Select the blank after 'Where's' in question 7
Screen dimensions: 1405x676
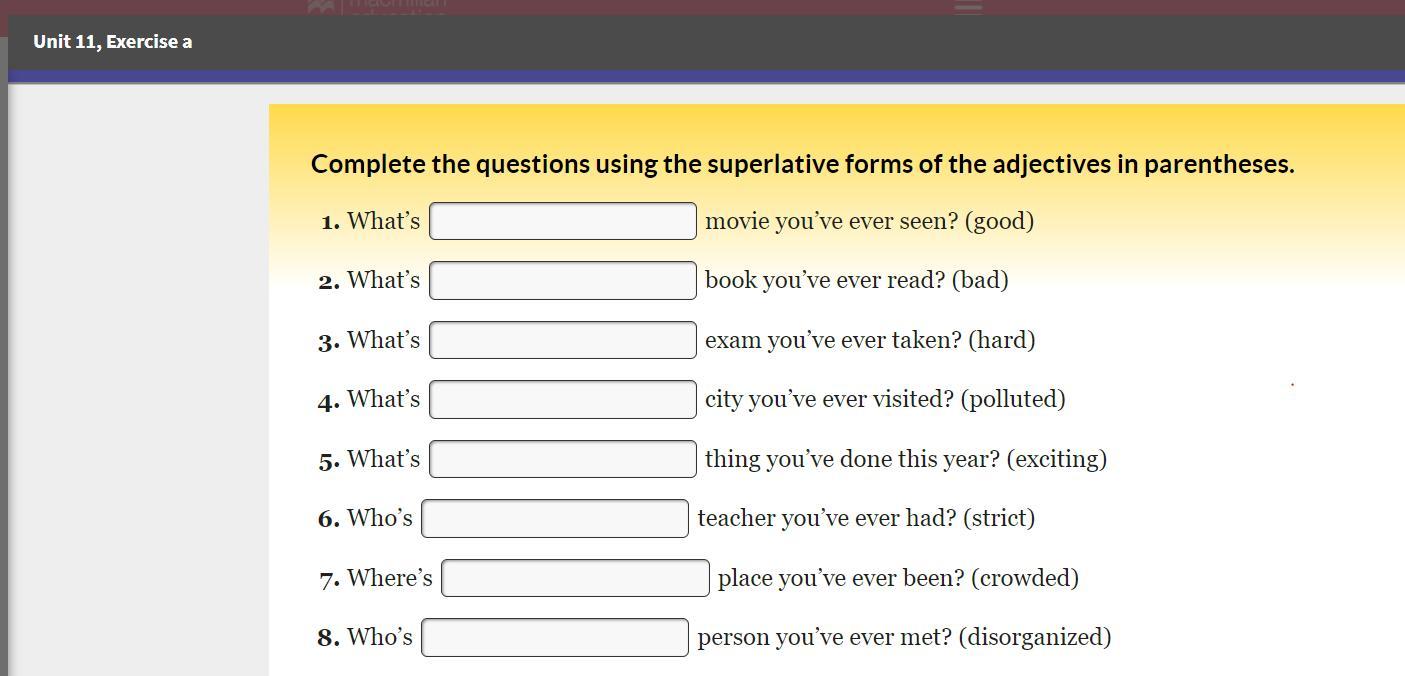[x=575, y=578]
